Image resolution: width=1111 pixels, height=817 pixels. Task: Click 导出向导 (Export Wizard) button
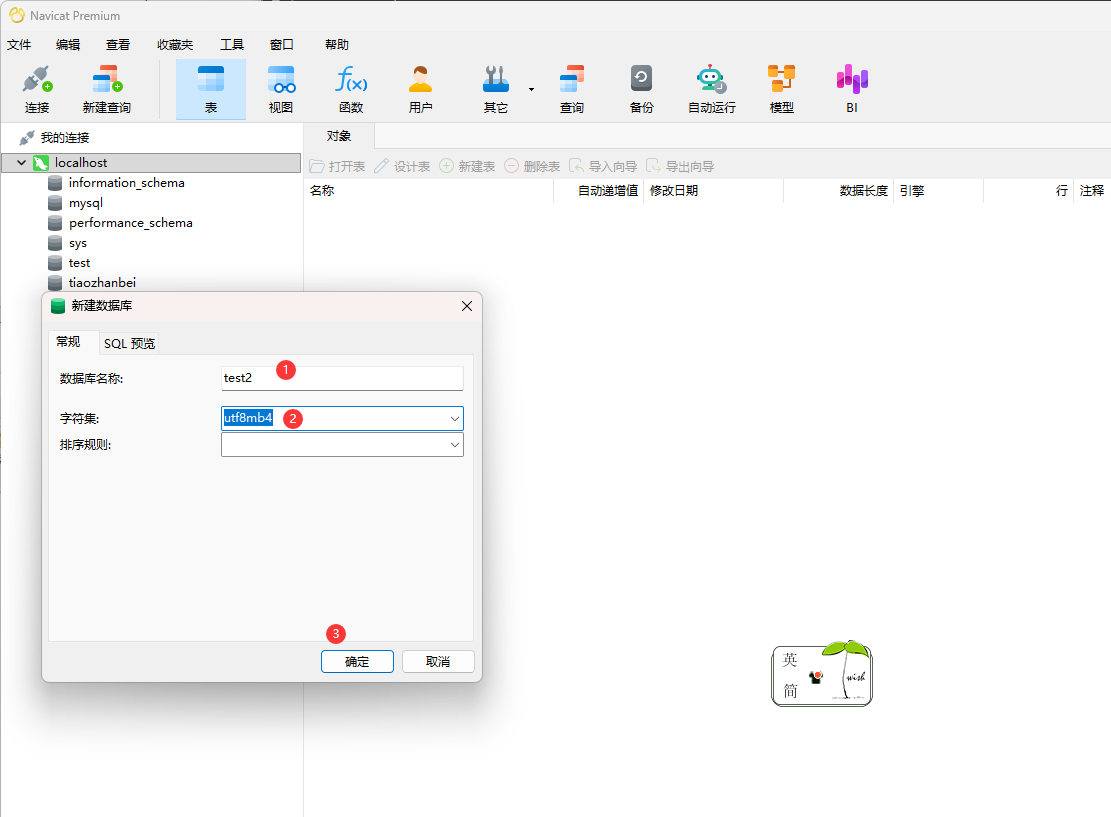tap(680, 167)
